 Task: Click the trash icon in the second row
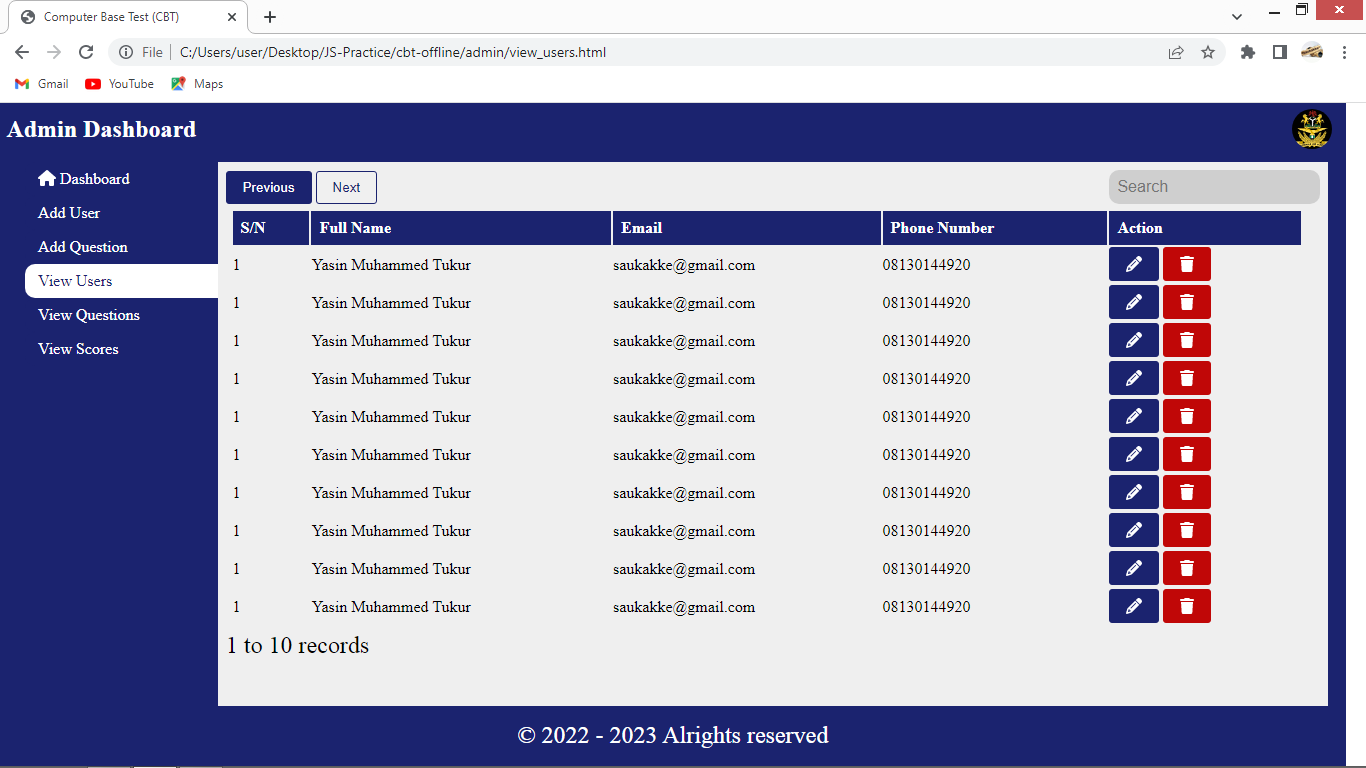(1187, 302)
